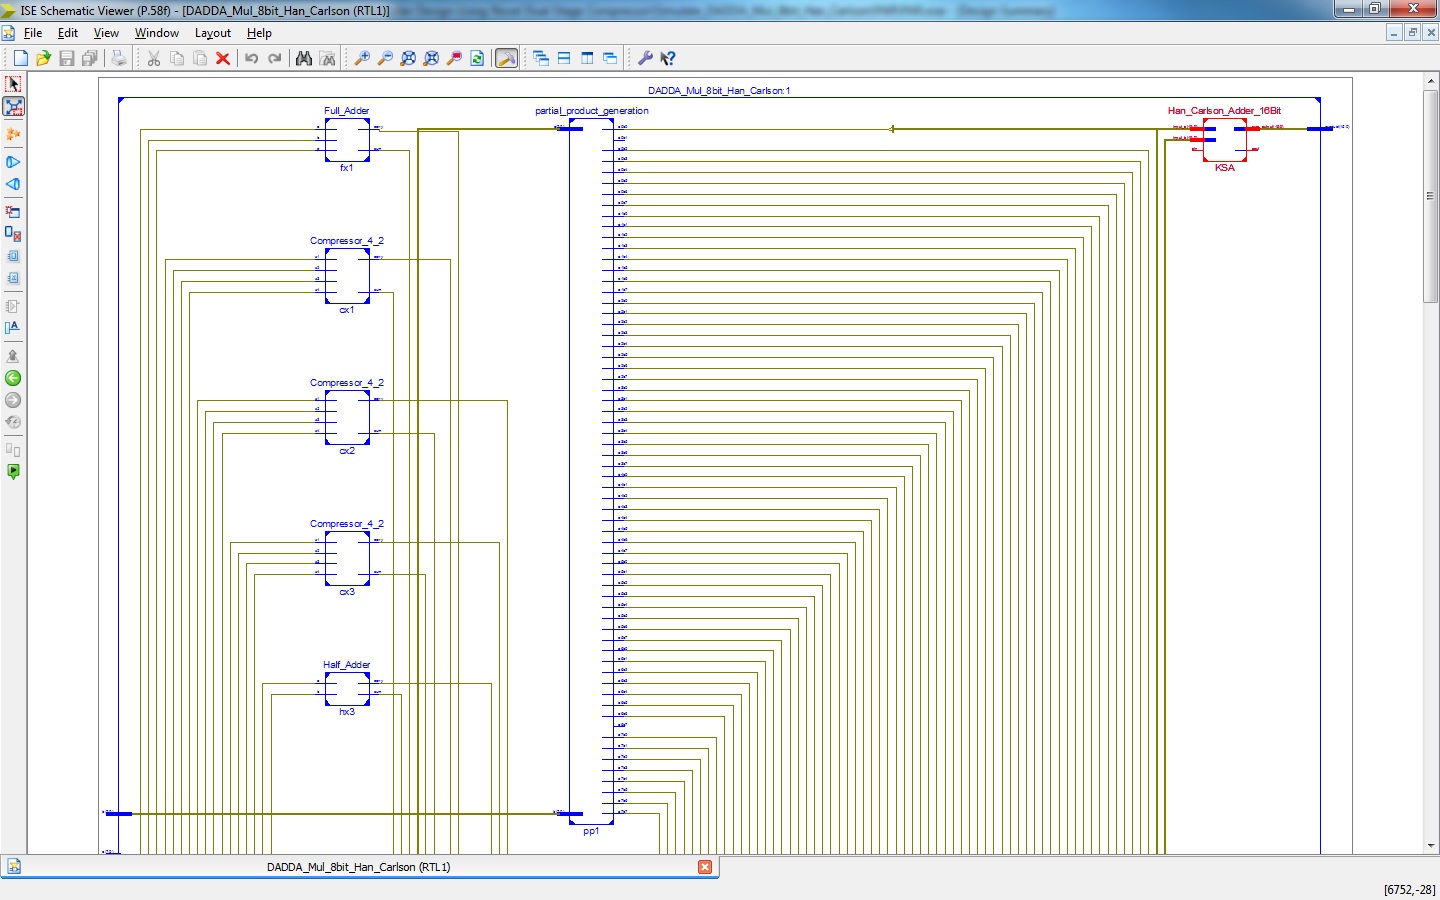Select the Half_Adder hx3 block
The height and width of the screenshot is (900, 1440).
coord(347,688)
